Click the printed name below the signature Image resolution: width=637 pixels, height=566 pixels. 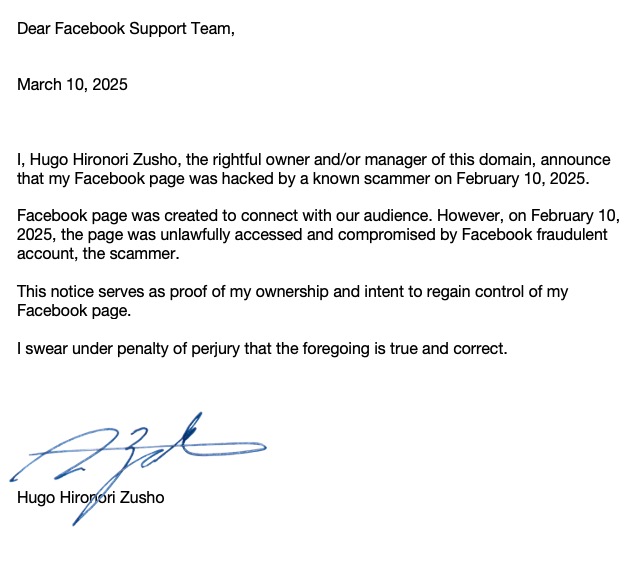pos(91,498)
